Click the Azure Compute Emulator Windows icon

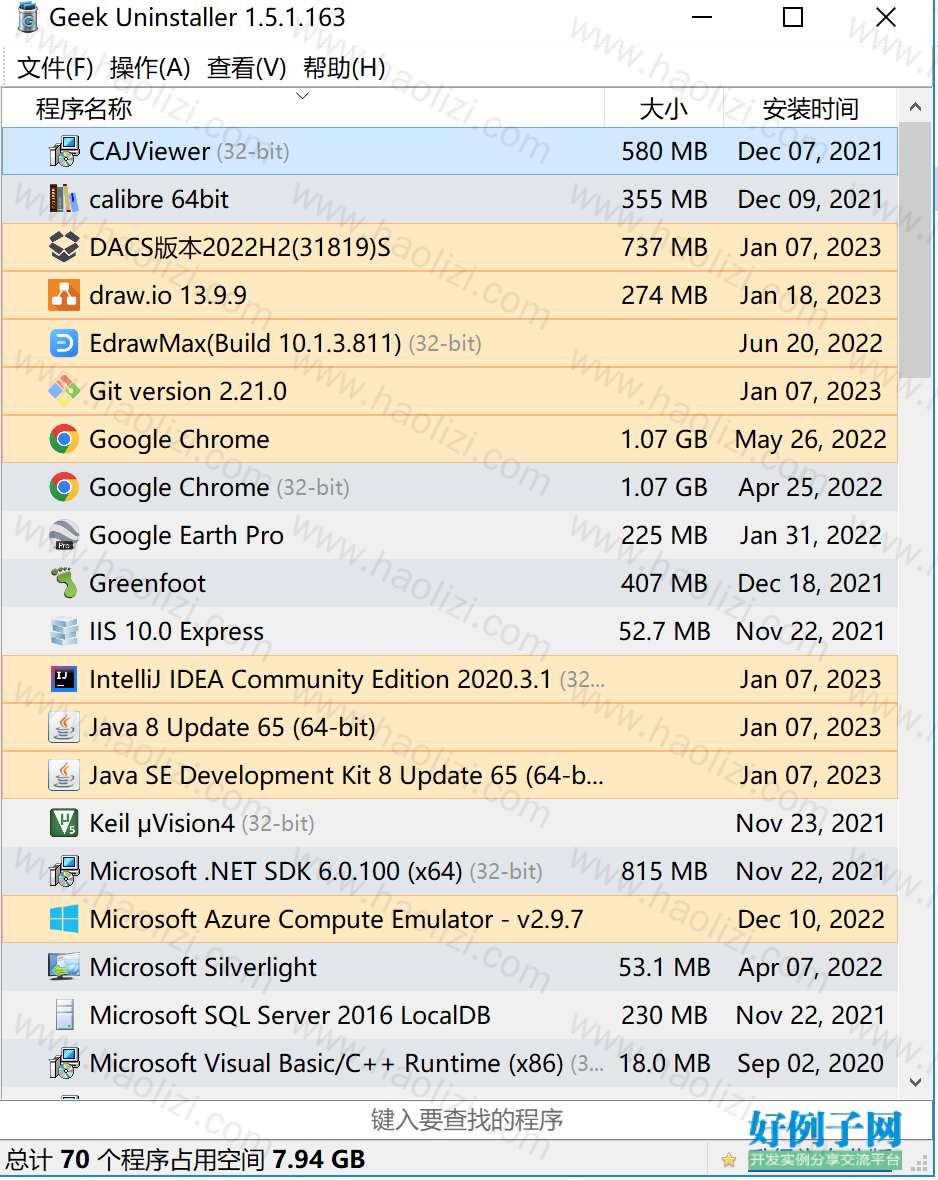pos(64,919)
